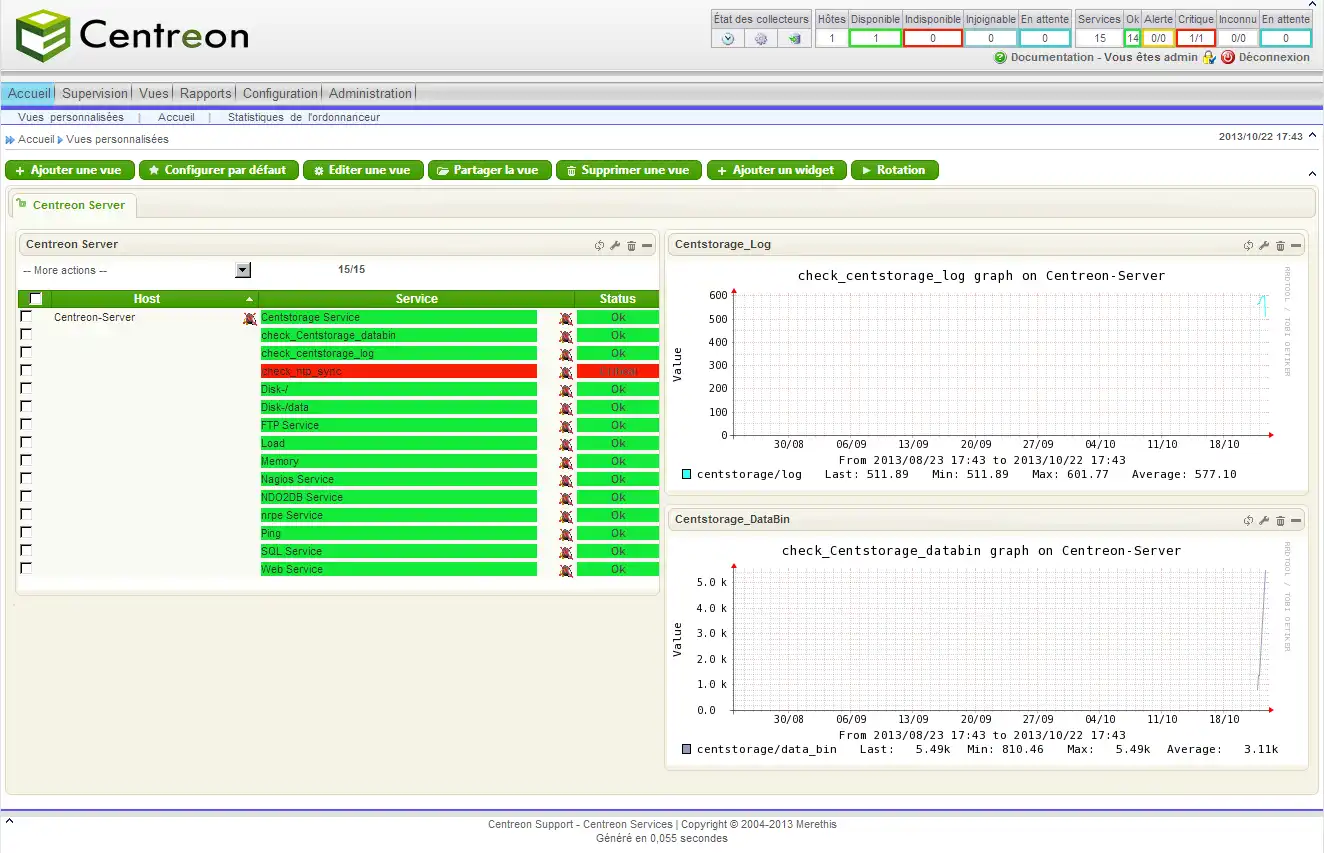
Task: Open Centreon Server widget settings wrench
Action: 615,245
